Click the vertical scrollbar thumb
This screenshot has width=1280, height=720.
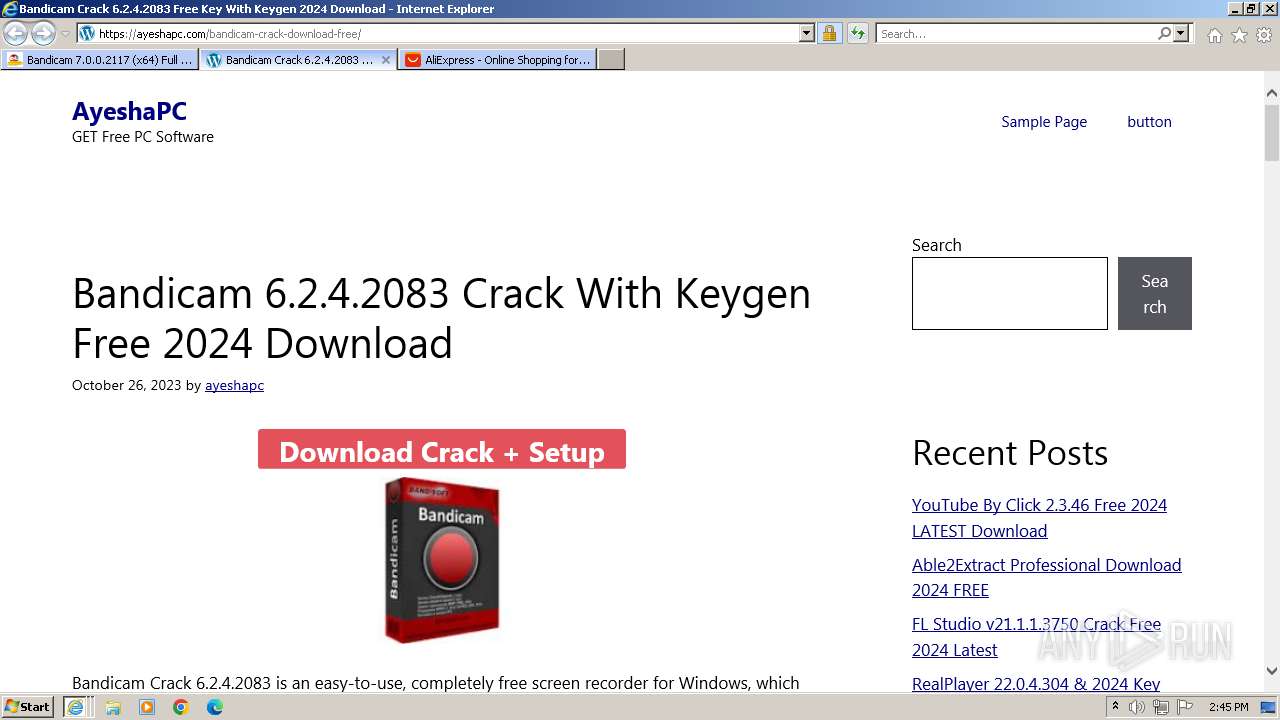tap(1271, 132)
